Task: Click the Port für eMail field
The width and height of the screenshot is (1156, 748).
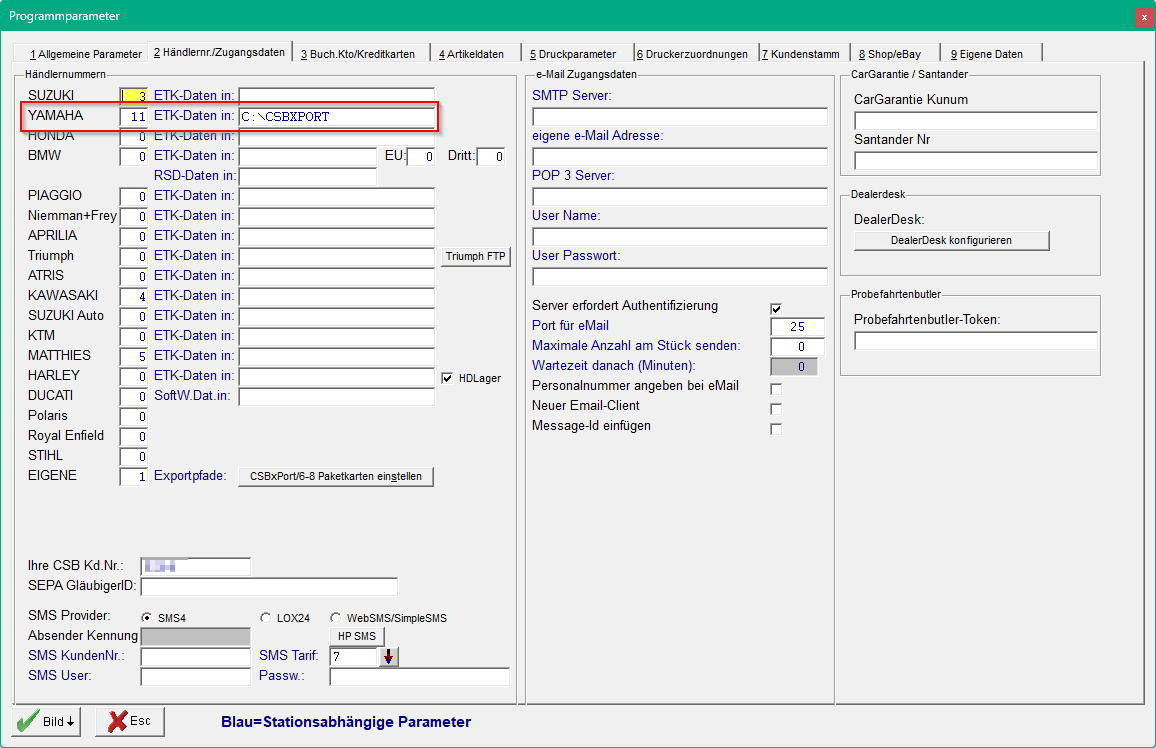Action: coord(797,326)
